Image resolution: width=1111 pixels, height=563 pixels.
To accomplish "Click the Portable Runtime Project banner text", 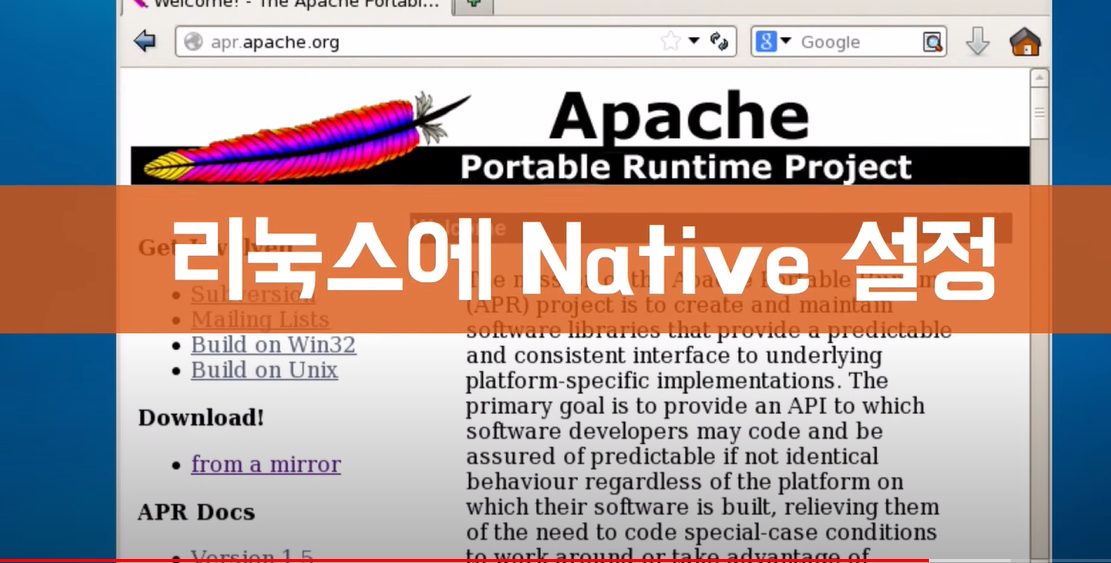I will [x=686, y=168].
